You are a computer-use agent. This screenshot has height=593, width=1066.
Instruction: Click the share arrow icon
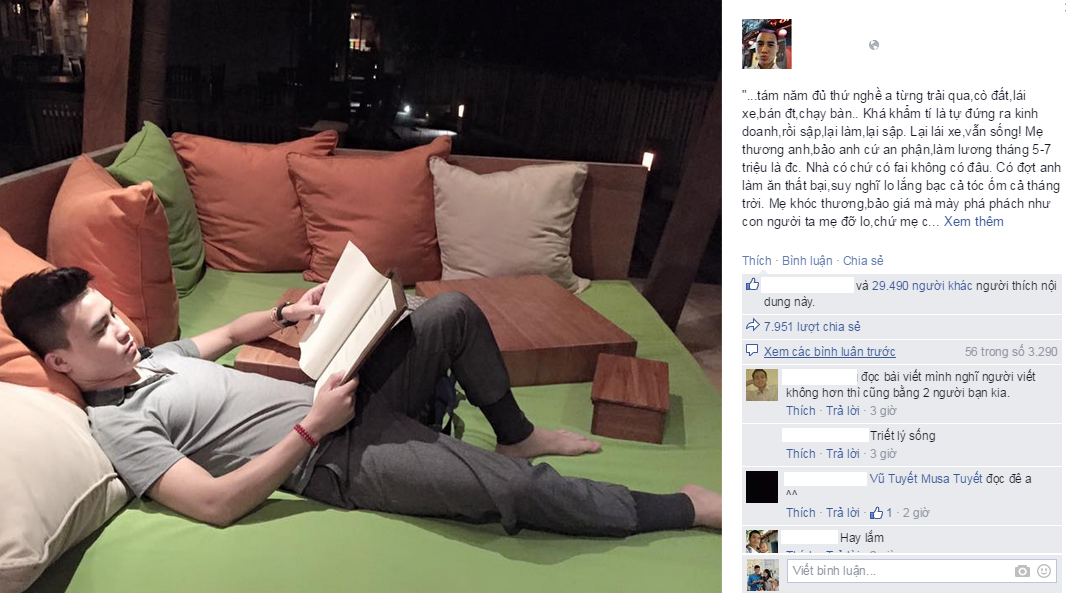click(753, 325)
